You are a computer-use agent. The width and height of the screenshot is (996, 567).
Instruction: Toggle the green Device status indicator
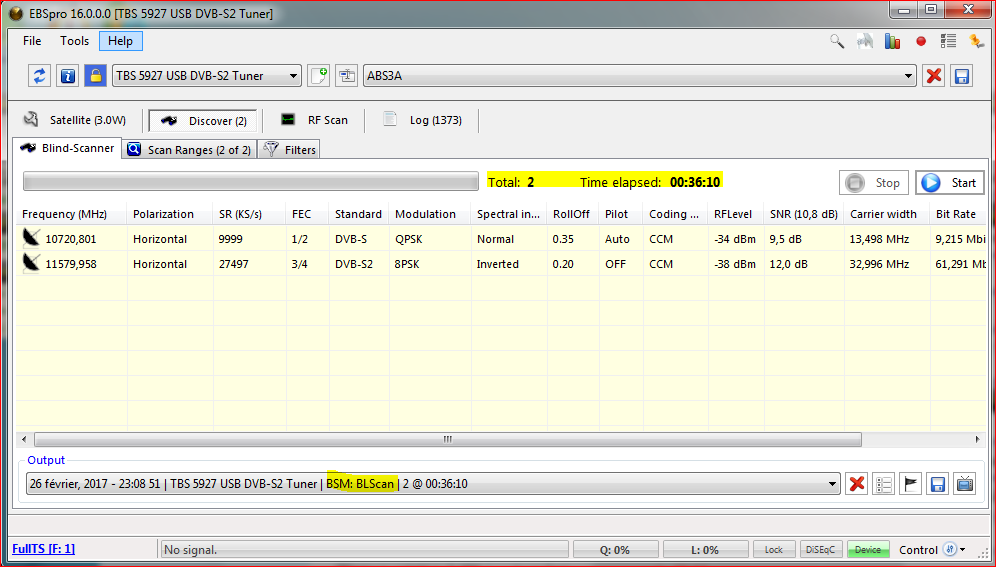click(x=868, y=550)
